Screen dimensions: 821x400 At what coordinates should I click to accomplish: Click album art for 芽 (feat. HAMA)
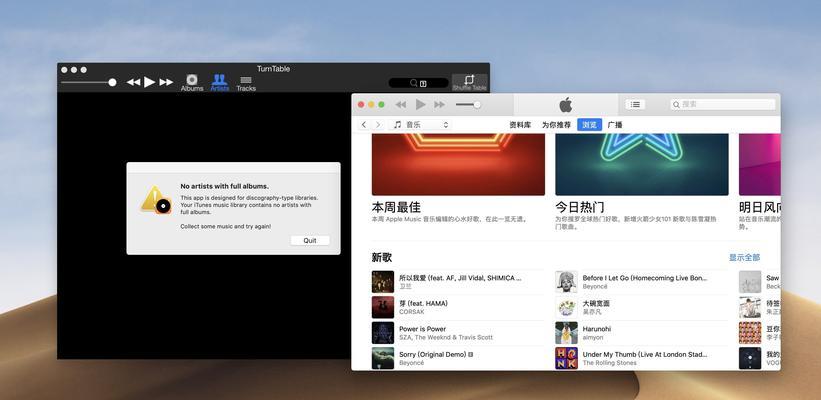click(383, 307)
